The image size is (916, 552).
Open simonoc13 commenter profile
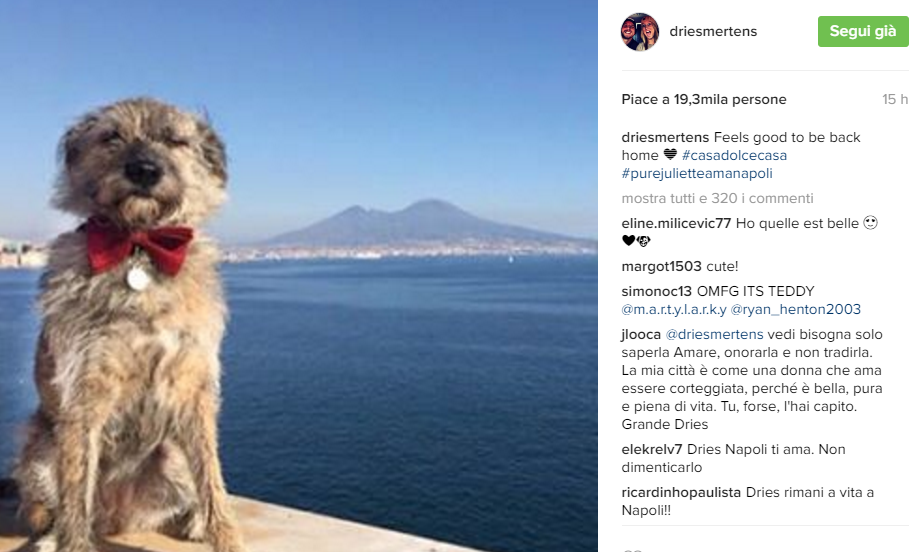coord(657,291)
